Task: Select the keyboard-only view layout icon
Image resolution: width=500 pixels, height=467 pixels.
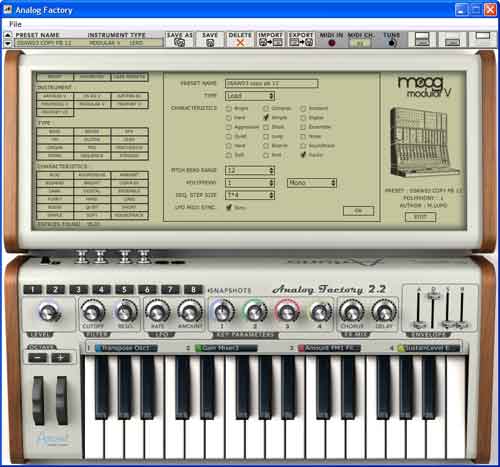Action: pyautogui.click(x=452, y=42)
